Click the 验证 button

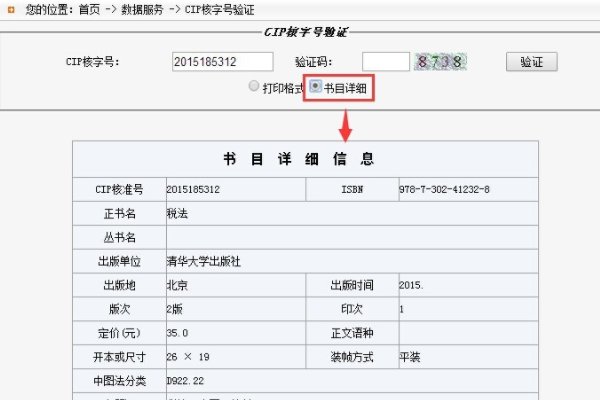[x=532, y=62]
